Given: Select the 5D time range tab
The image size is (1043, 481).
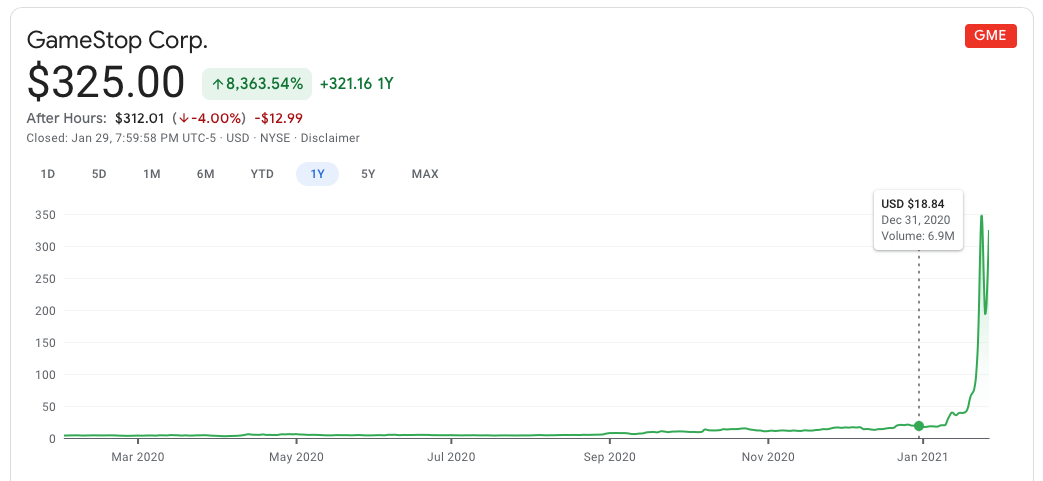Looking at the screenshot, I should (x=99, y=174).
